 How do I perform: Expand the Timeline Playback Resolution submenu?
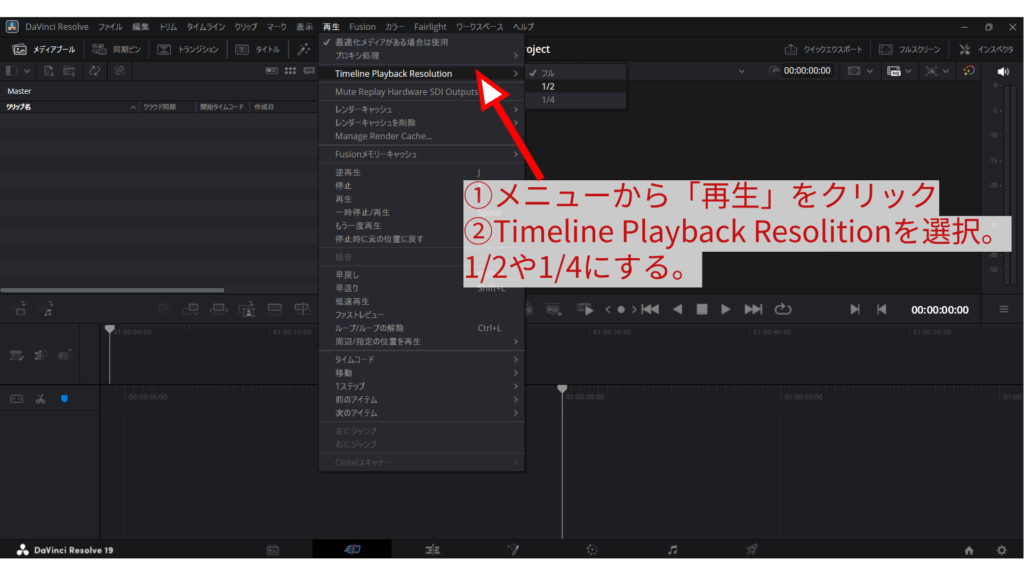[422, 73]
